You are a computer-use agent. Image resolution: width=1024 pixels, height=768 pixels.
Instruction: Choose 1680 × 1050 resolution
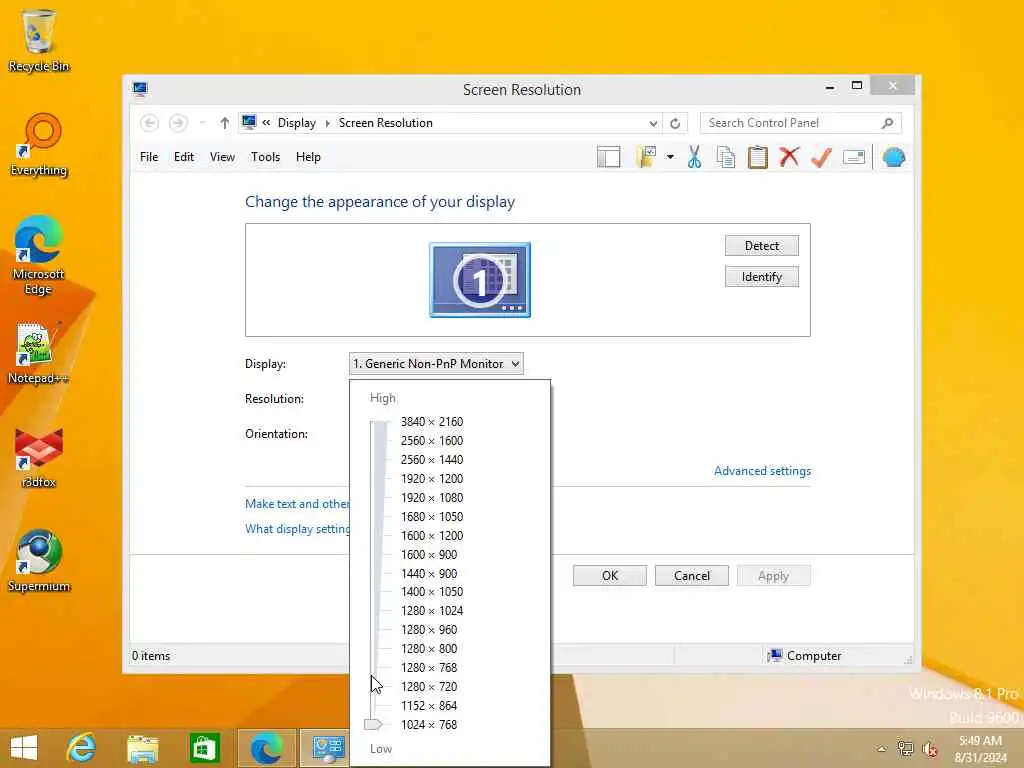pyautogui.click(x=432, y=517)
